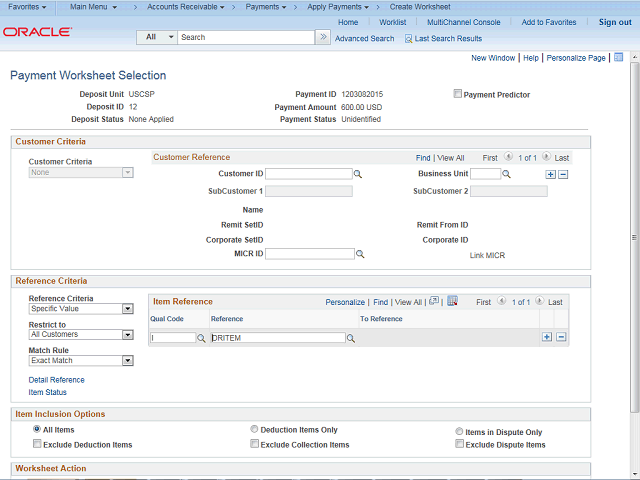Open the Qual Code lookup icon
The width and height of the screenshot is (640, 480).
[201, 338]
